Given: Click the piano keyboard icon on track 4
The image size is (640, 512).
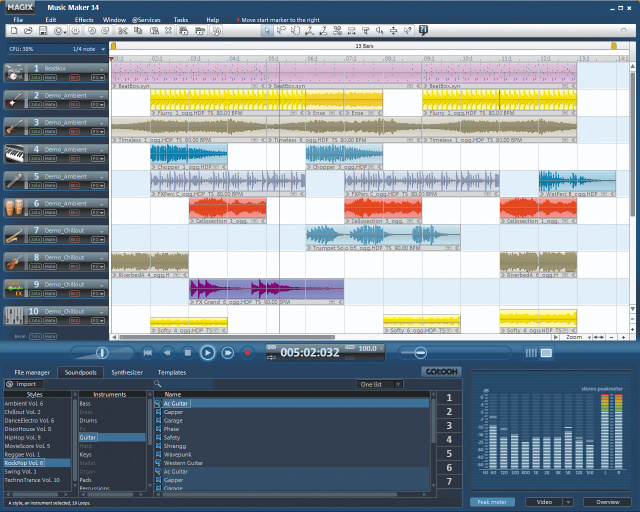Looking at the screenshot, I should tap(15, 154).
